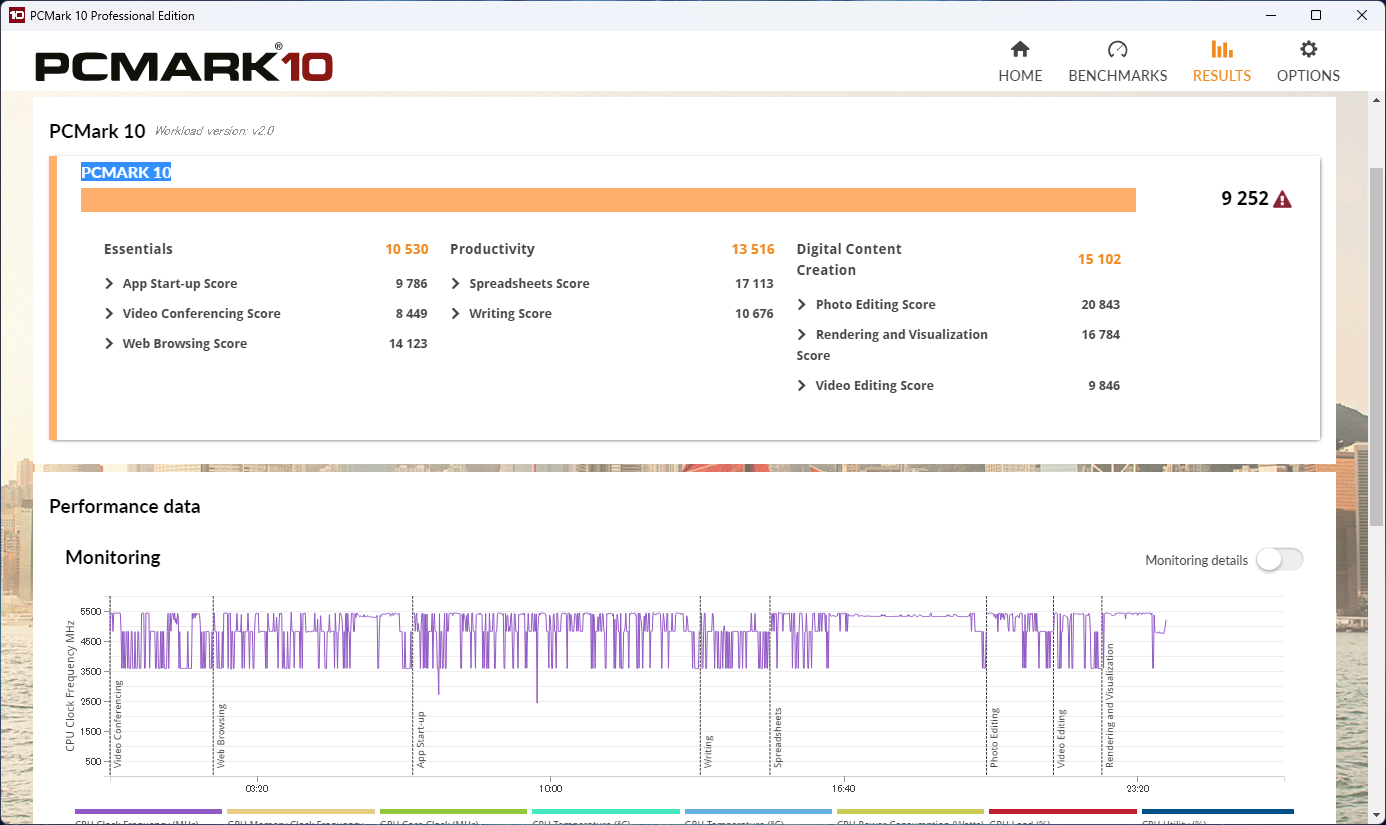The height and width of the screenshot is (825, 1386).
Task: Expand Photo Editing Score details
Action: click(x=802, y=305)
